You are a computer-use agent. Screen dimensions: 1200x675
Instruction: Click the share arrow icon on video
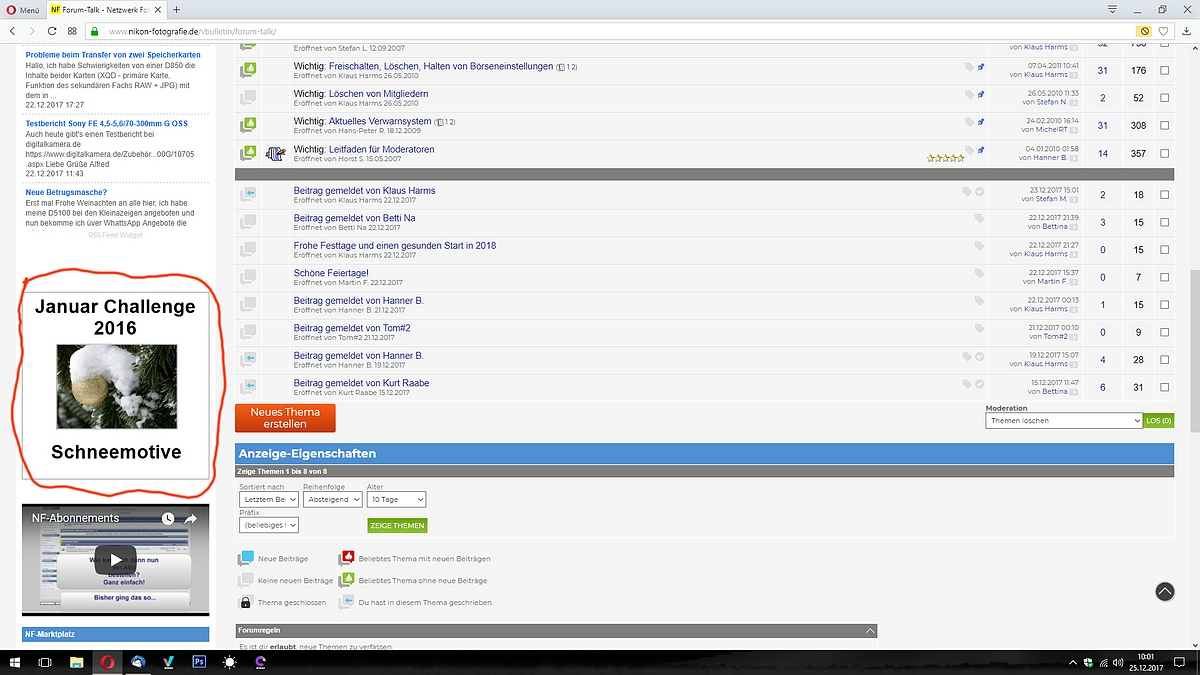(190, 518)
